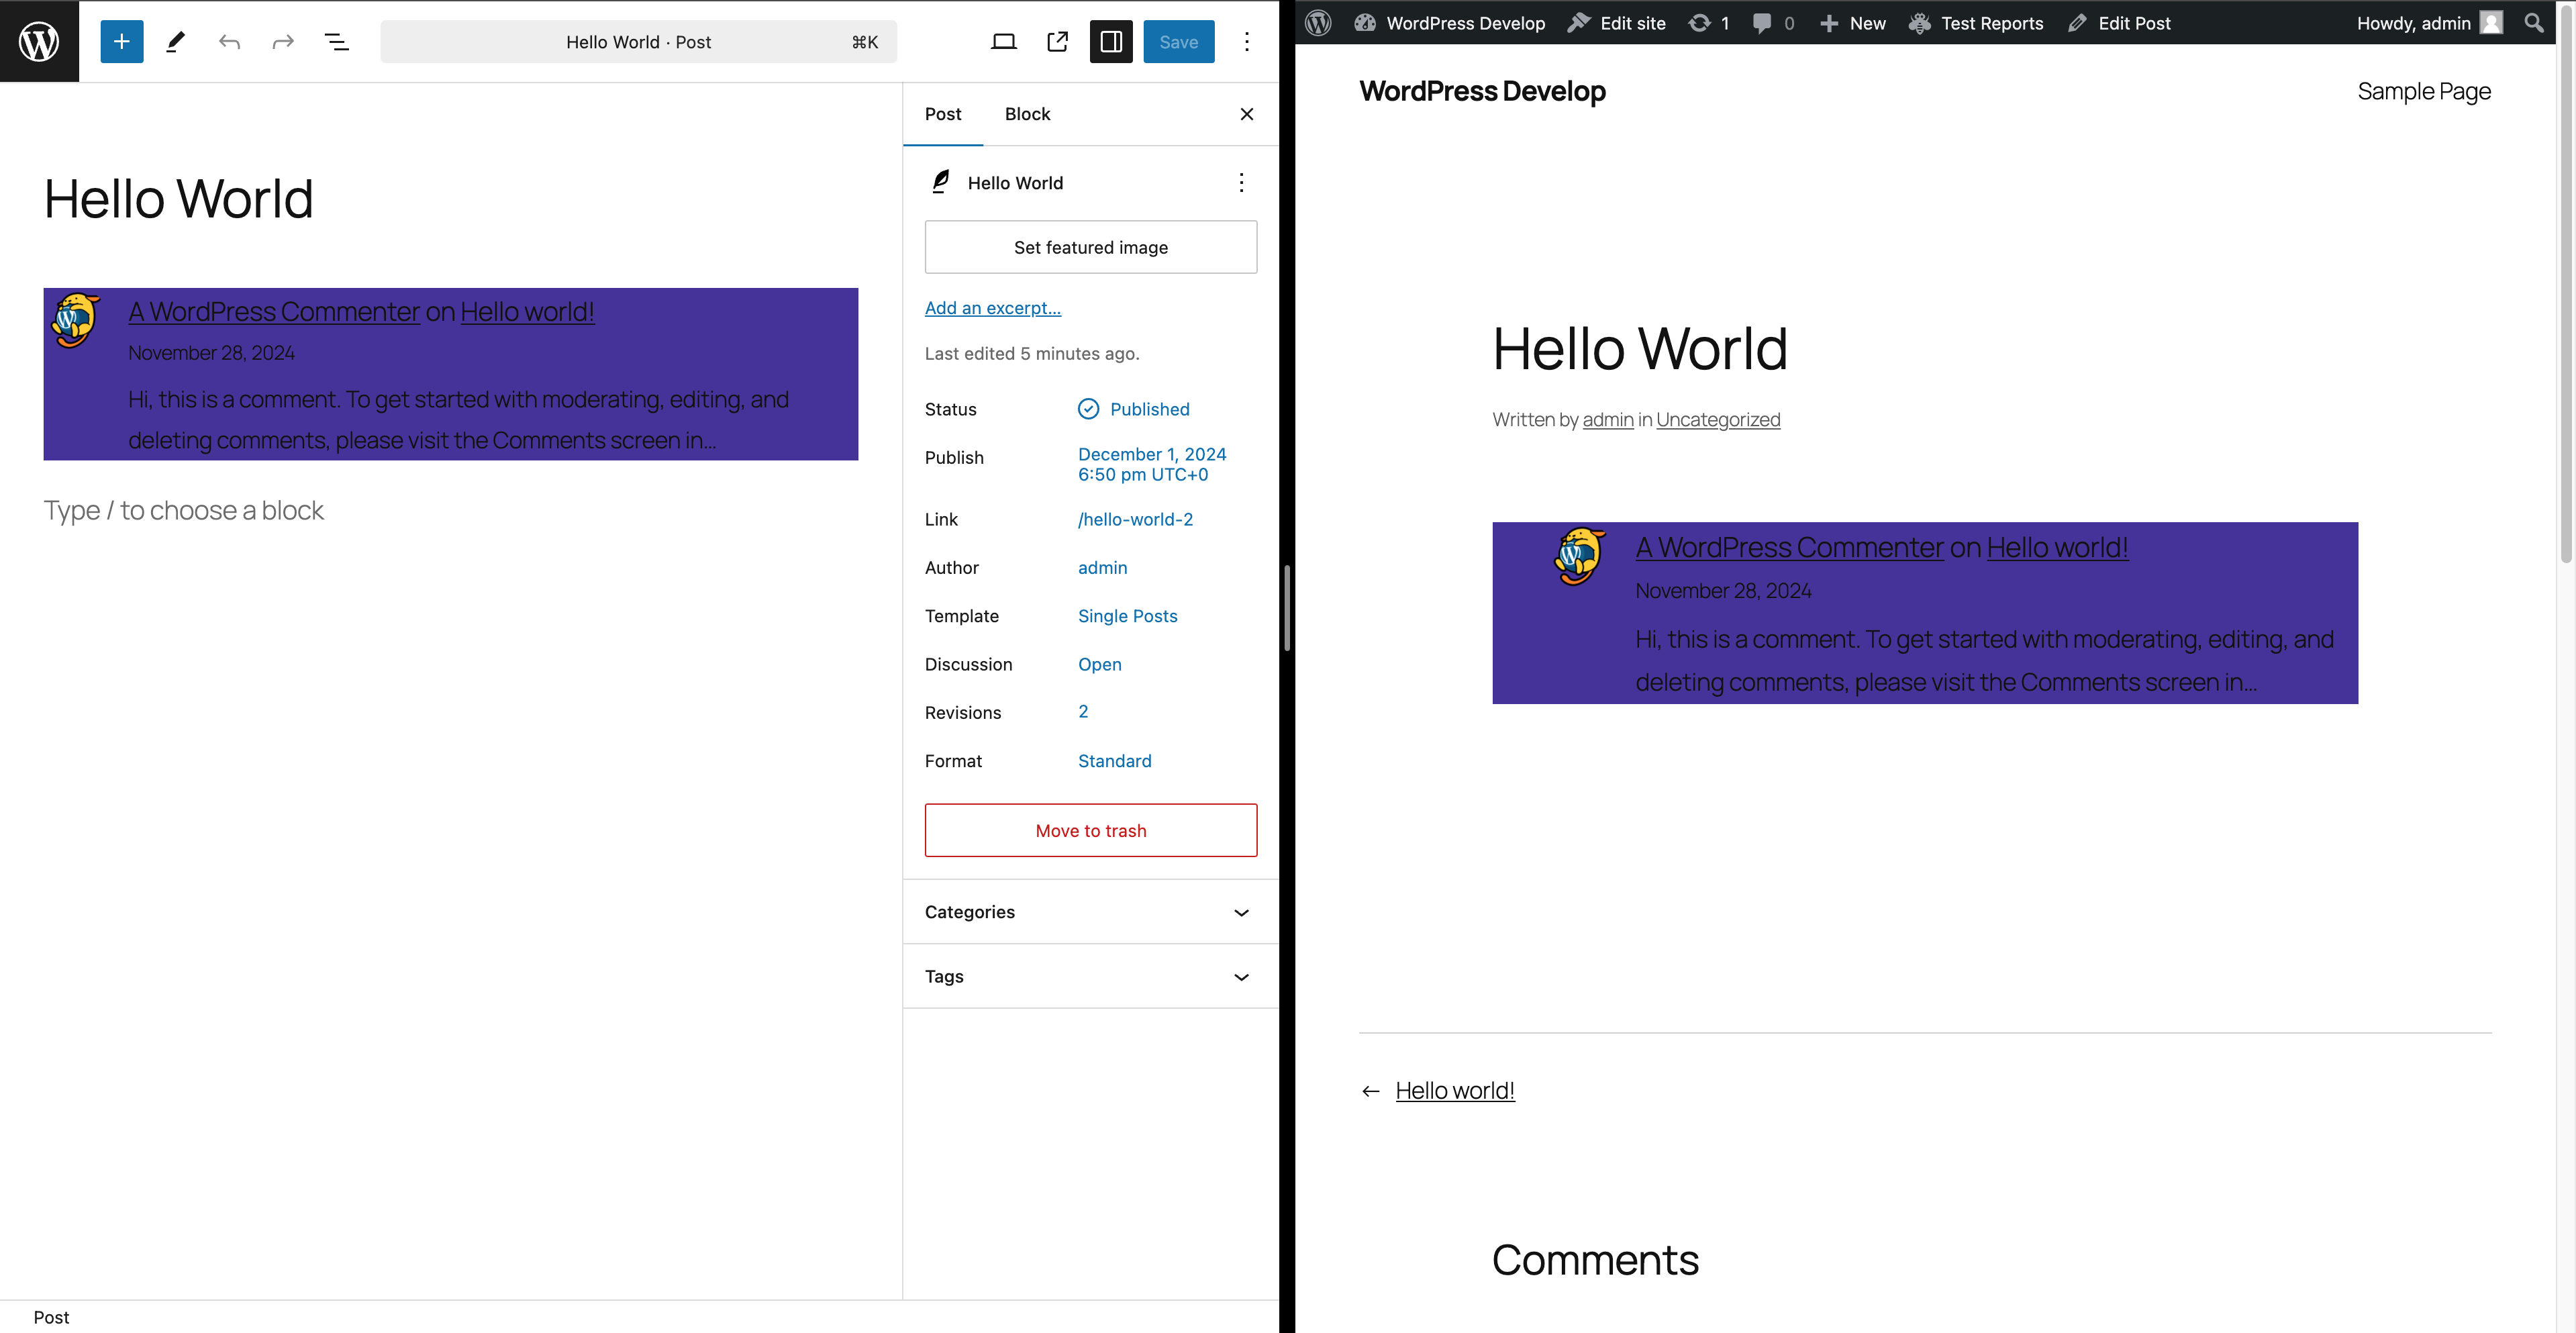
Task: Click the block inserter plus button
Action: point(121,41)
